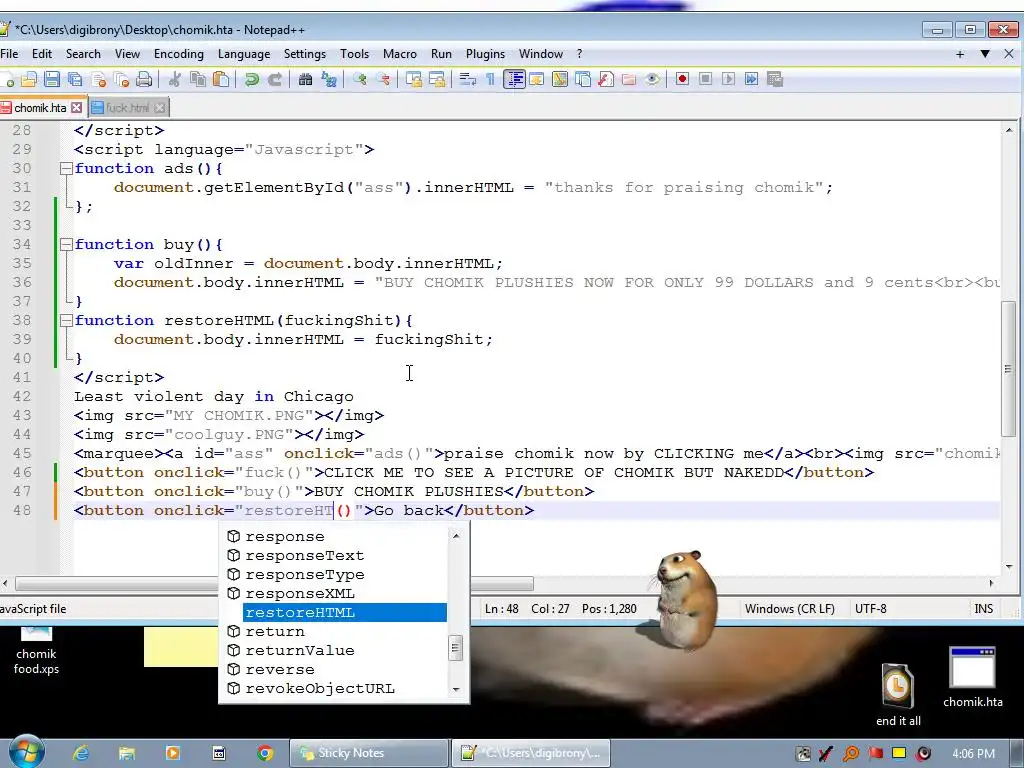
Task: Click the Replace toolbar icon
Action: click(x=328, y=80)
